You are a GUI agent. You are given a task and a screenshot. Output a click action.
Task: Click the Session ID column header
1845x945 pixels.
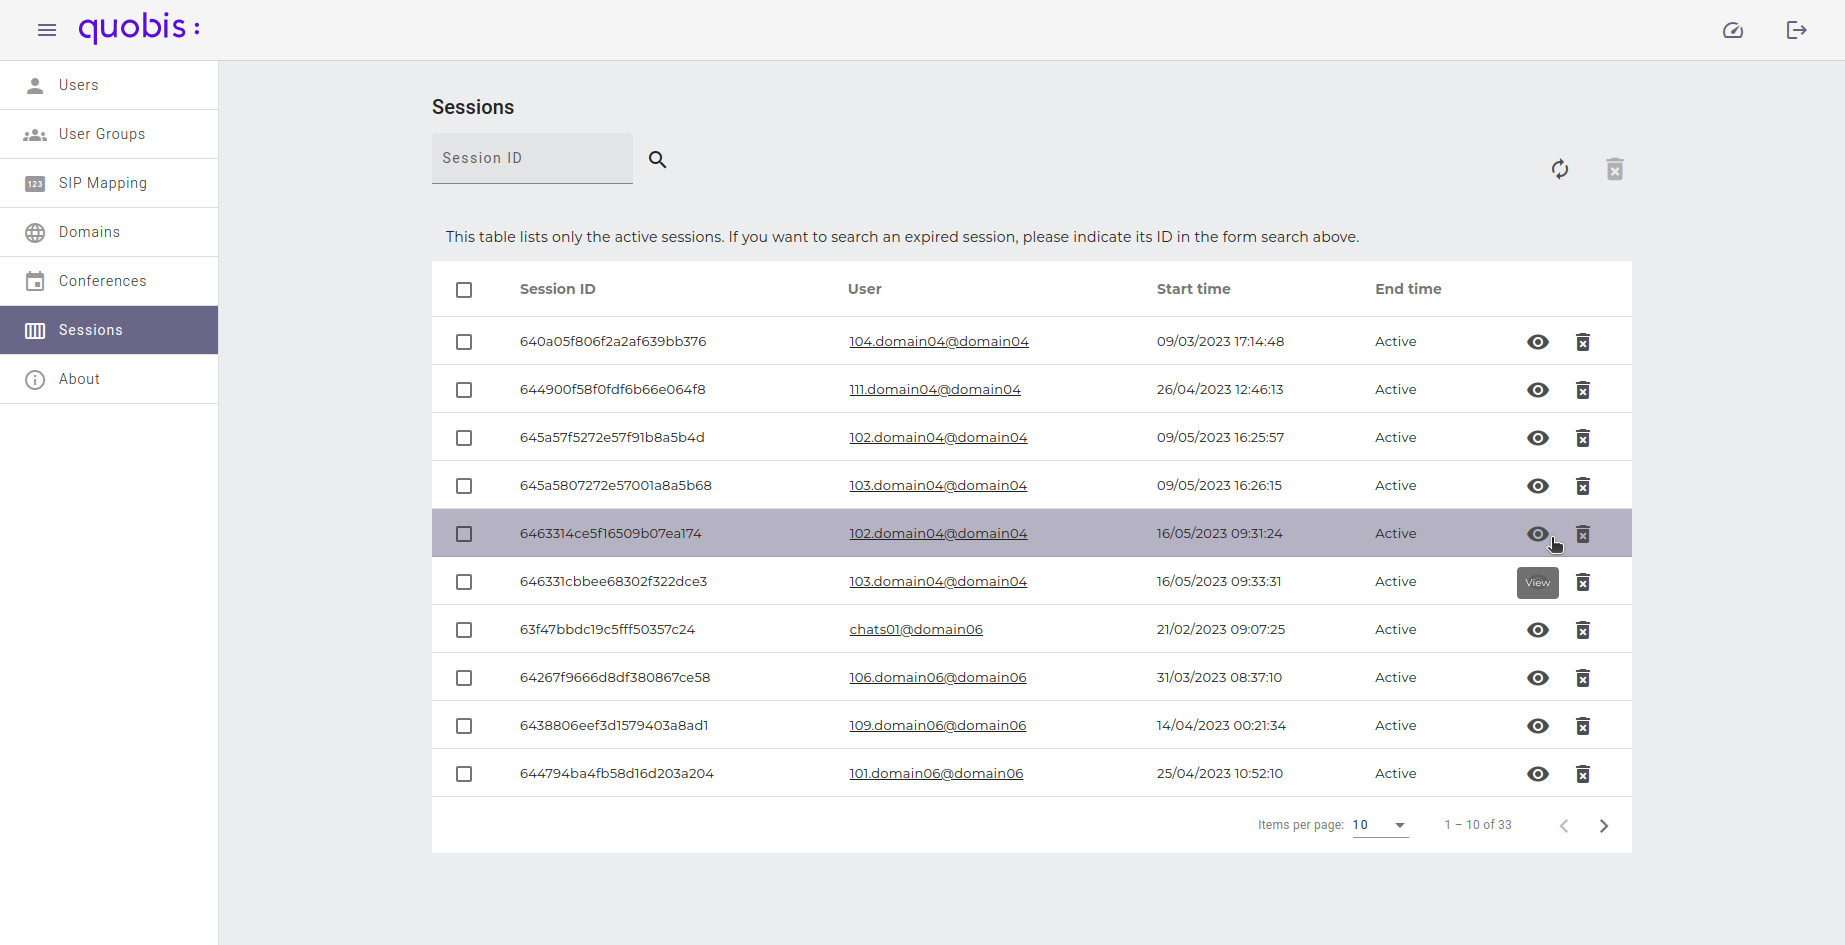[558, 289]
